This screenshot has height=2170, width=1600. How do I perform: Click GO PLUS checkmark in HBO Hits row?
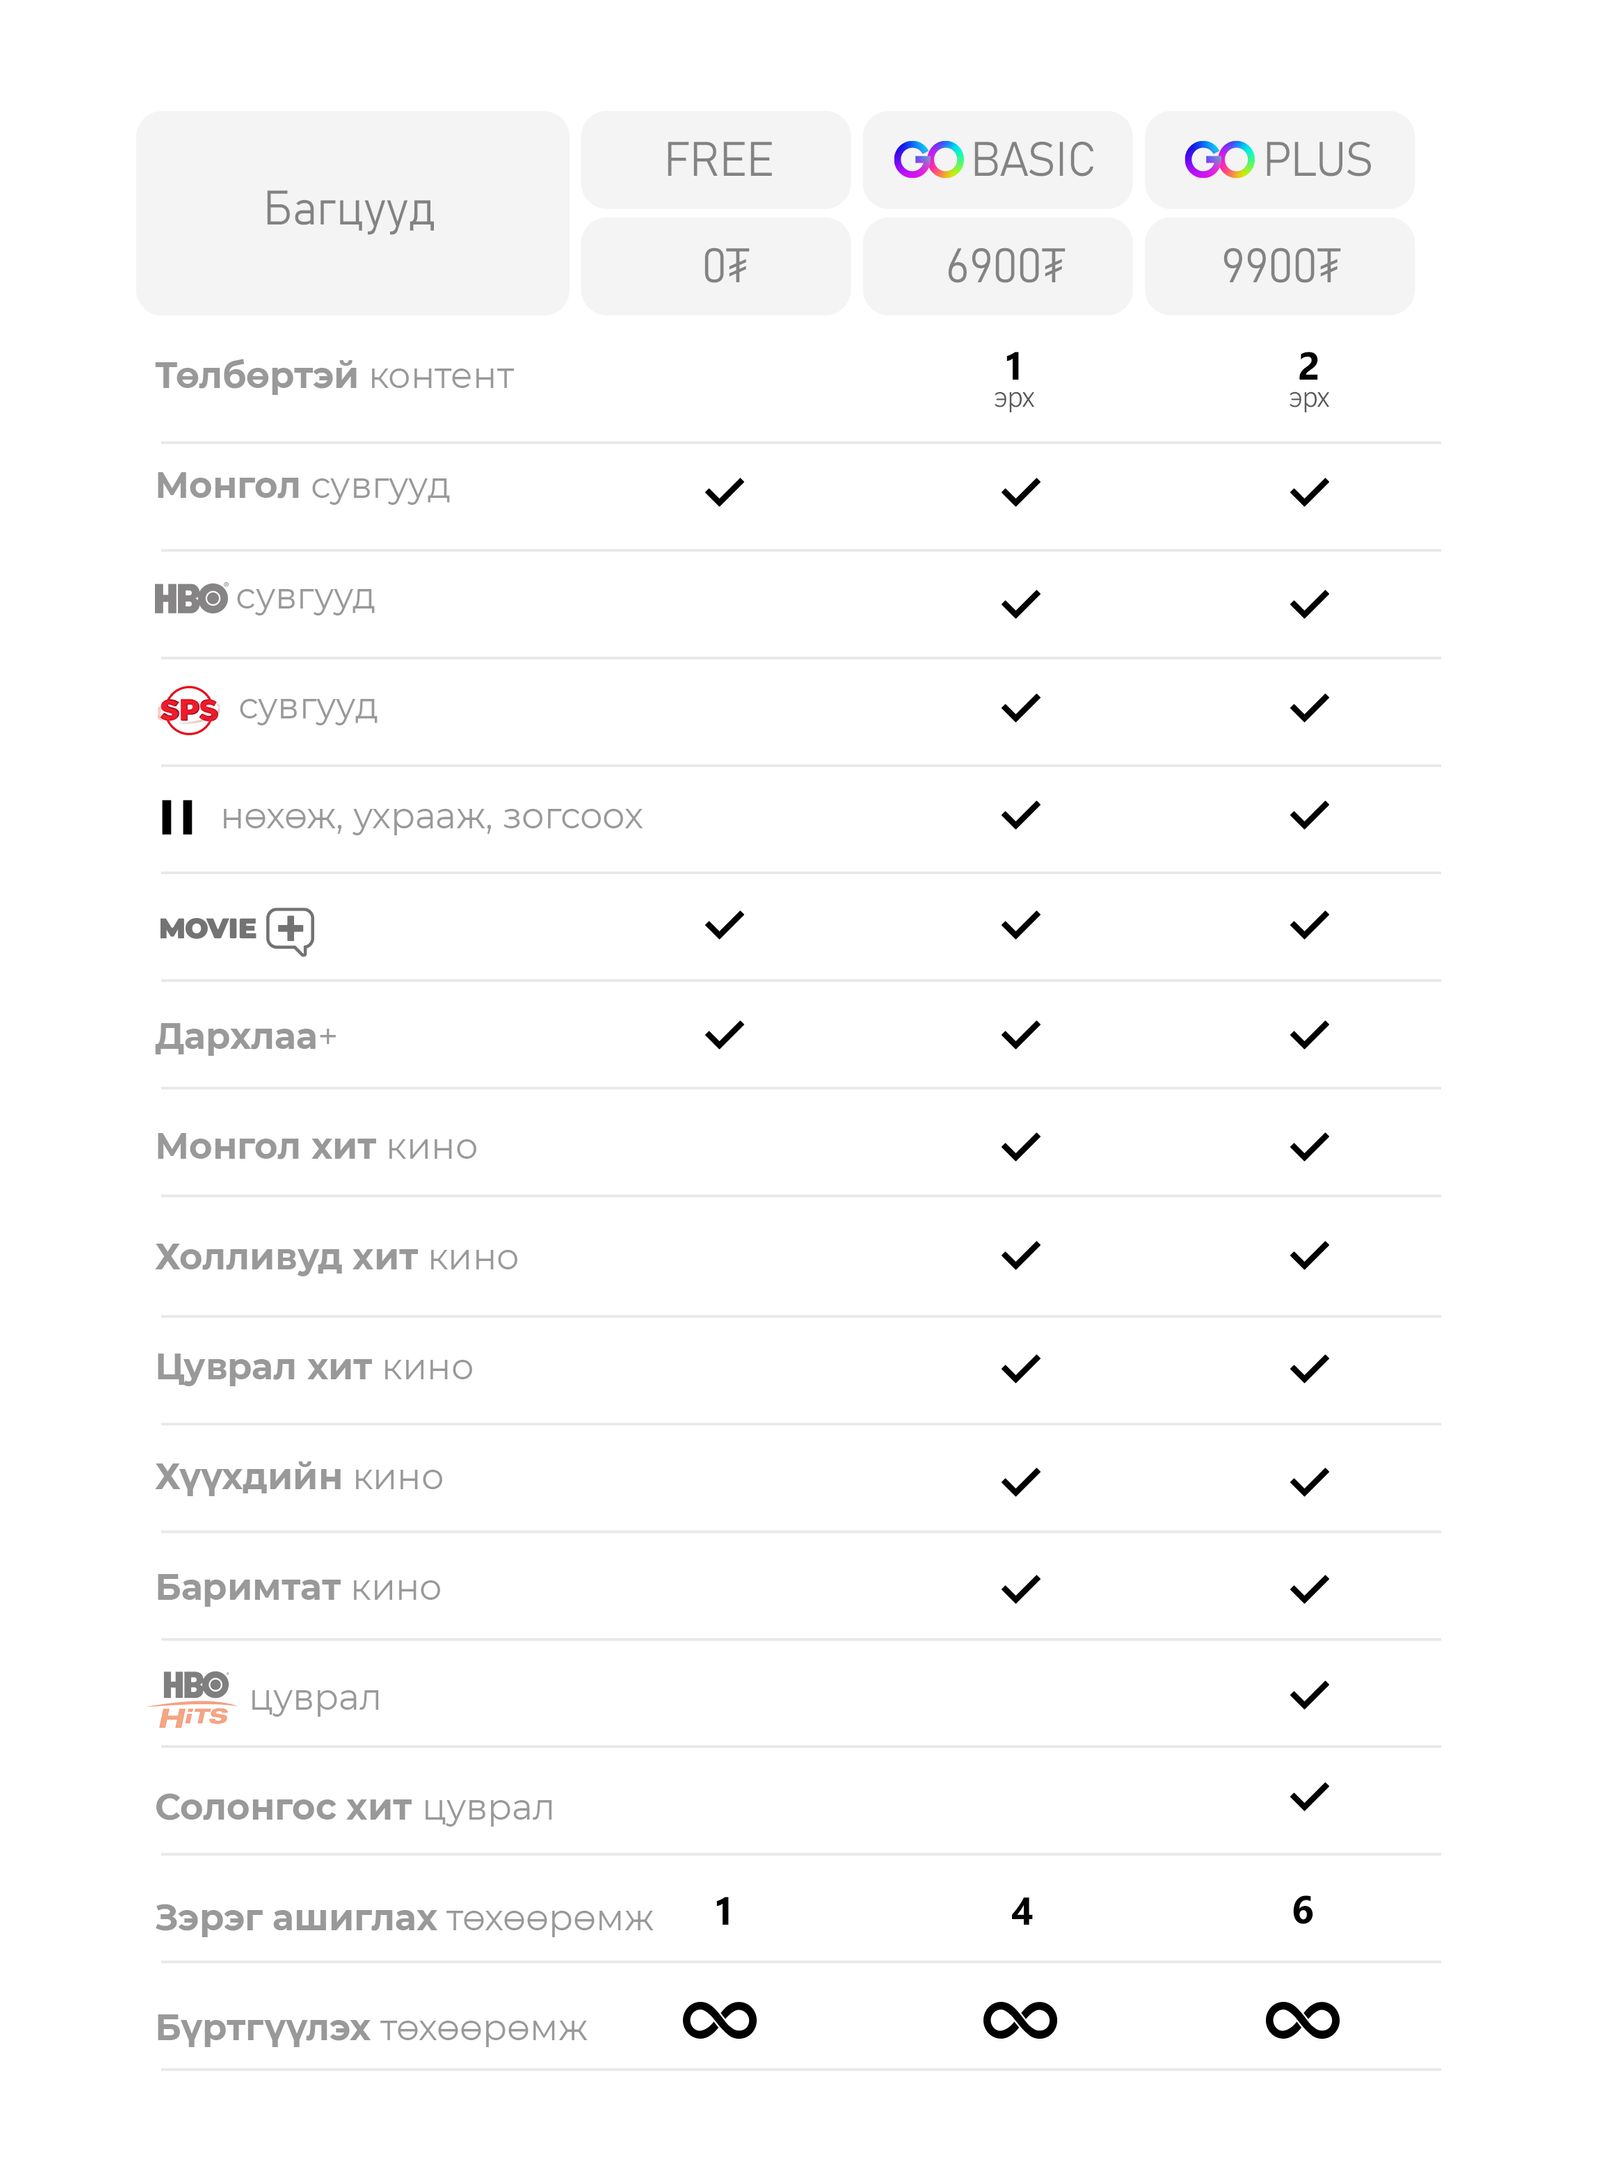coord(1308,1695)
